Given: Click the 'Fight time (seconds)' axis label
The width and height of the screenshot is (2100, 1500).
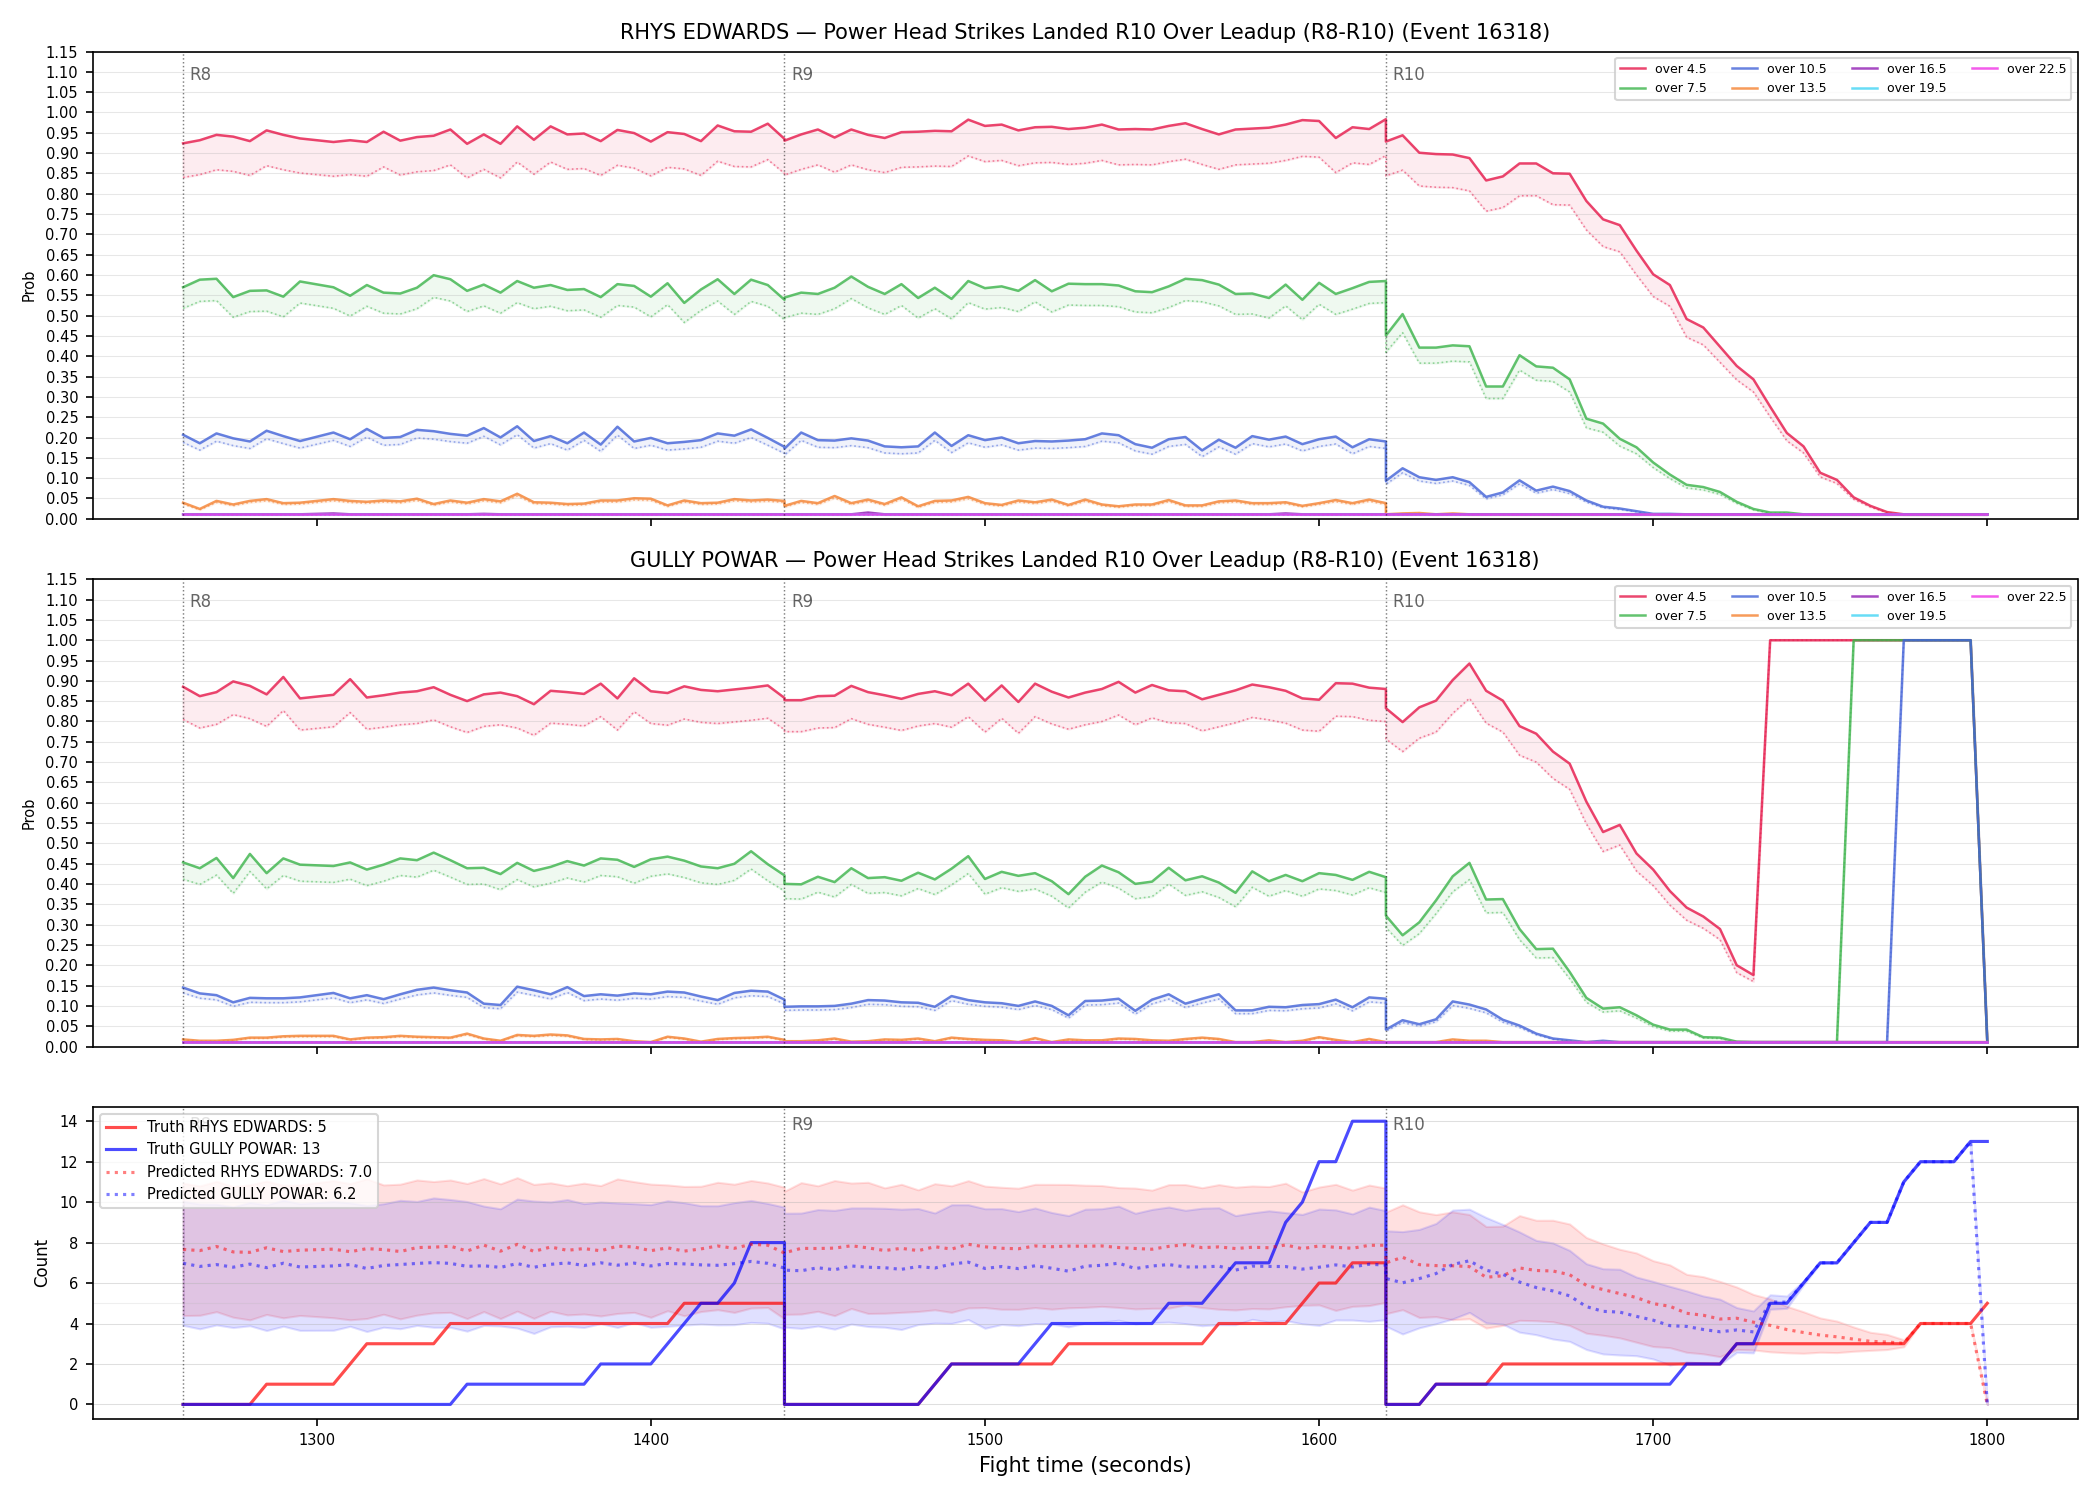Looking at the screenshot, I should tap(1085, 1465).
